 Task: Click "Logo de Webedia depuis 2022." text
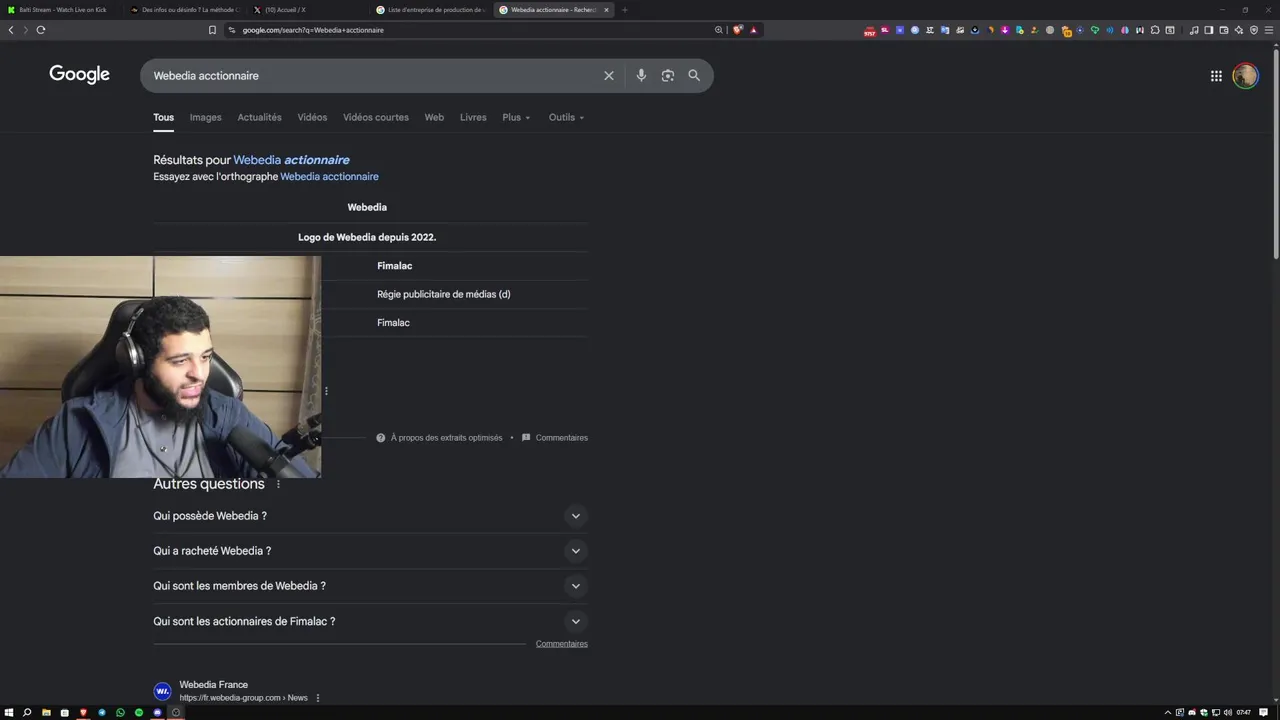(367, 238)
